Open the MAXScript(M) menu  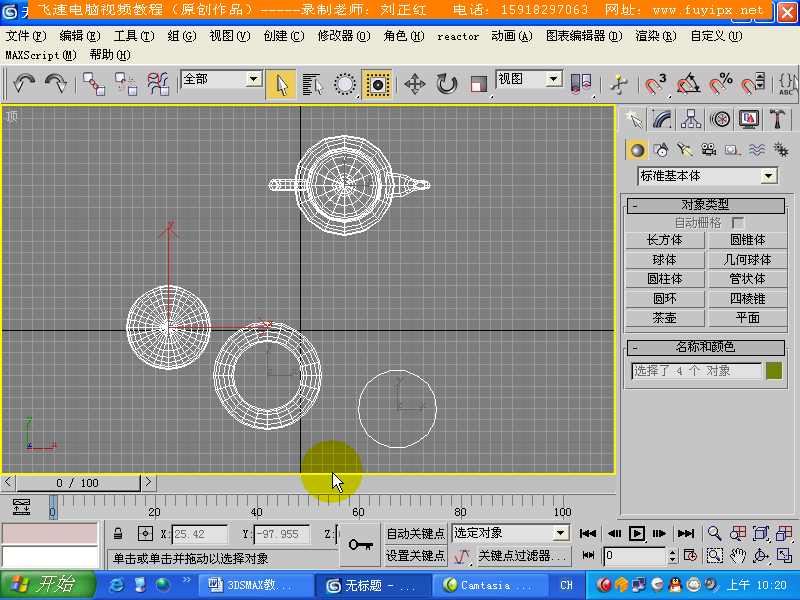click(x=41, y=55)
